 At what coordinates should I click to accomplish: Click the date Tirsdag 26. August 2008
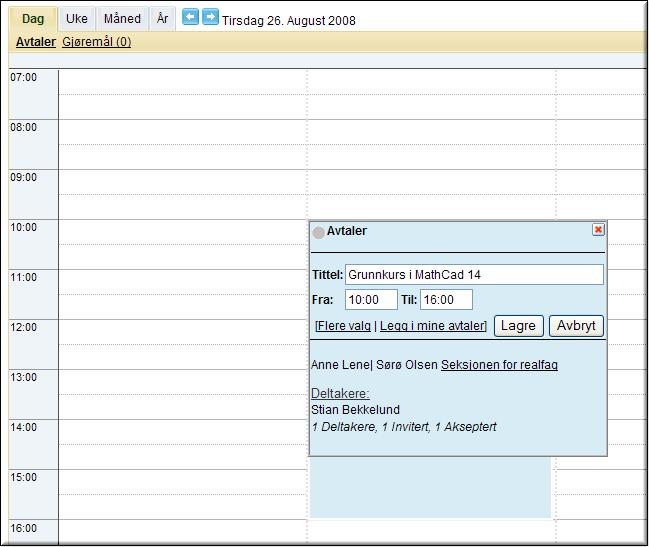pos(289,21)
